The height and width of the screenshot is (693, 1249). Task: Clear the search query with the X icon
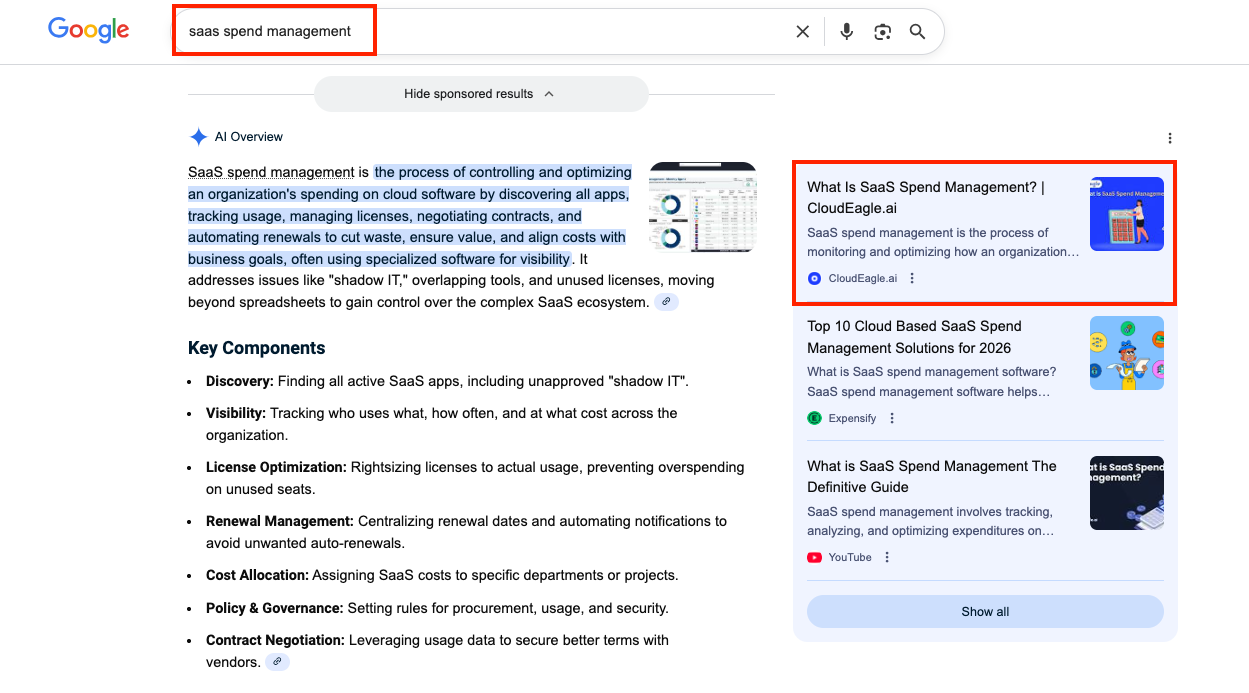803,31
